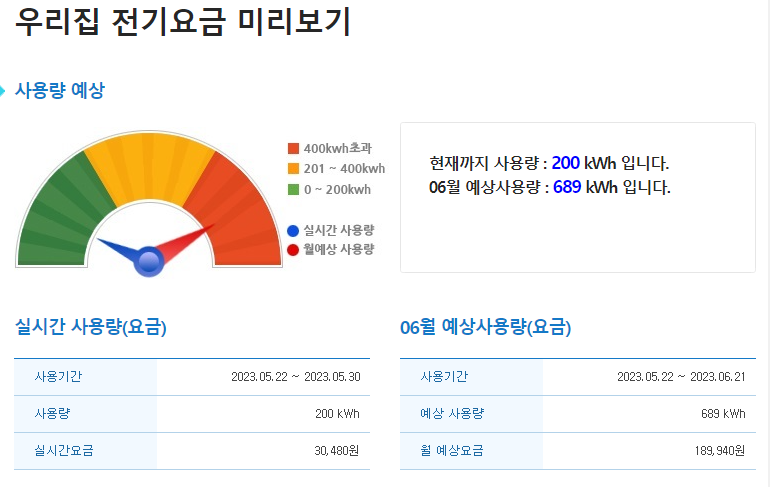Click the 400kwh초과 legend label

[x=337, y=148]
